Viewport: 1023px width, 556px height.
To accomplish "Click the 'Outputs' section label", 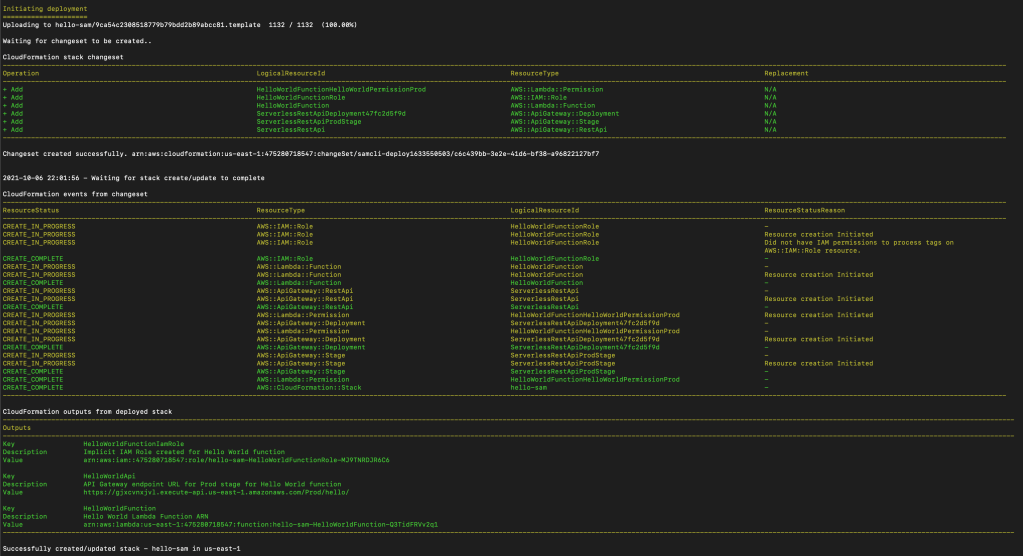I will click(16, 427).
